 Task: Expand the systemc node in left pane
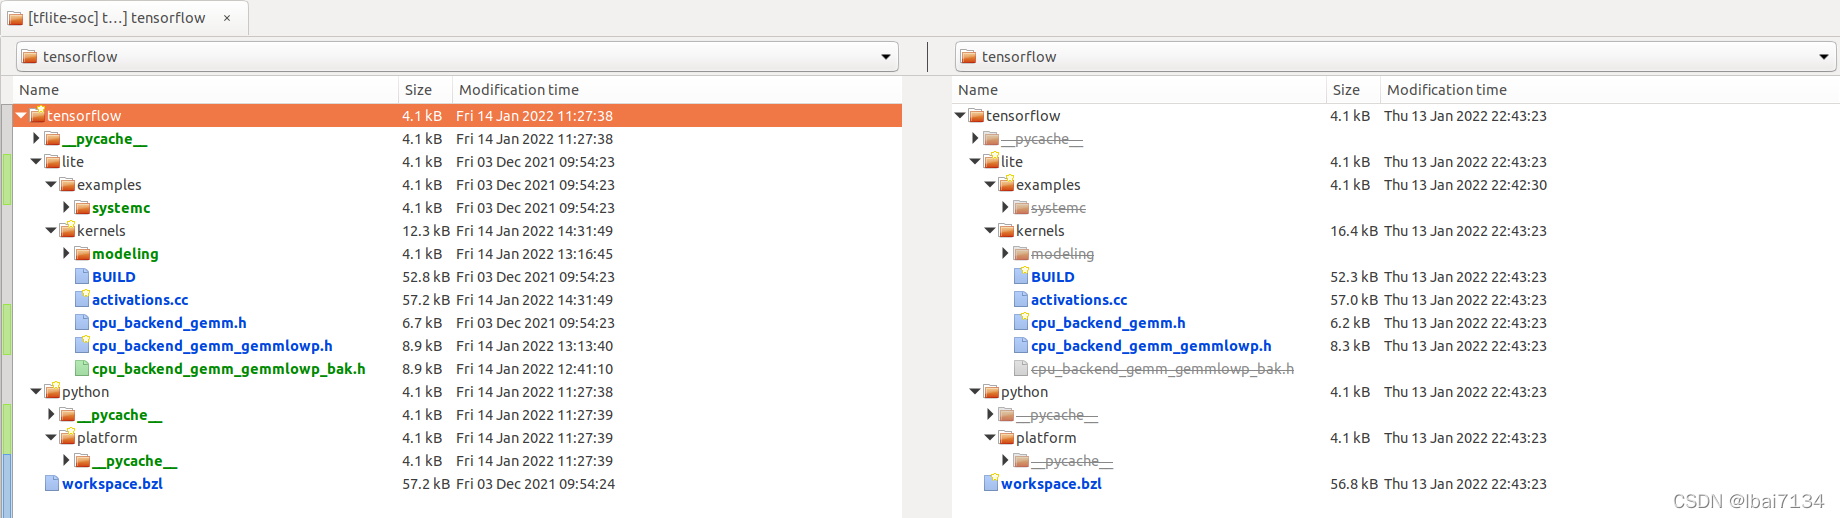[66, 207]
